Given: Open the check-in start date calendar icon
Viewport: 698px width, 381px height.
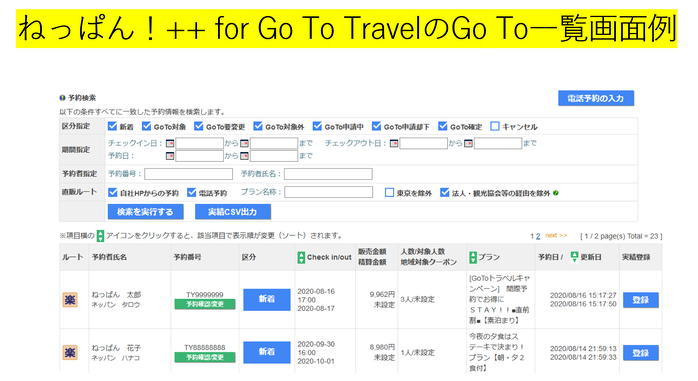Looking at the screenshot, I should click(x=170, y=143).
